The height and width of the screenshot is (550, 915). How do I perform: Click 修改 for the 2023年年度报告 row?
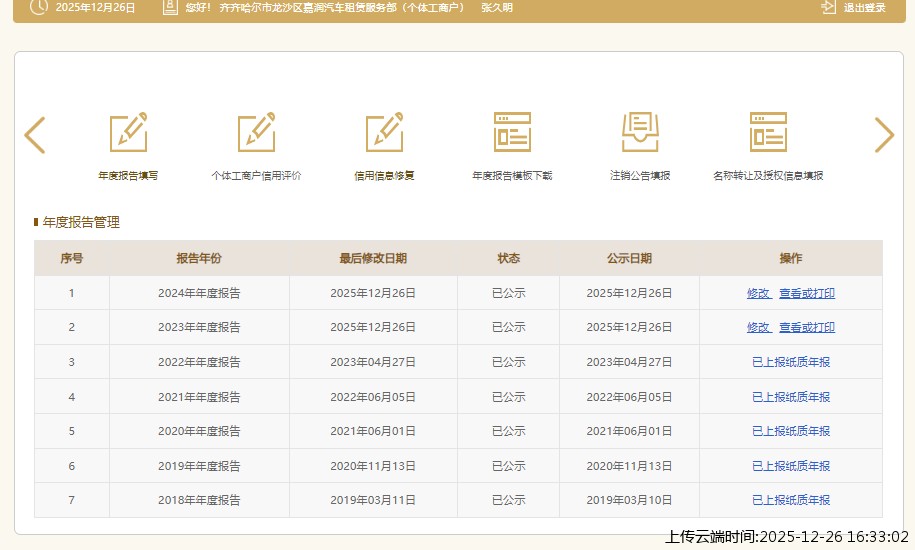759,327
